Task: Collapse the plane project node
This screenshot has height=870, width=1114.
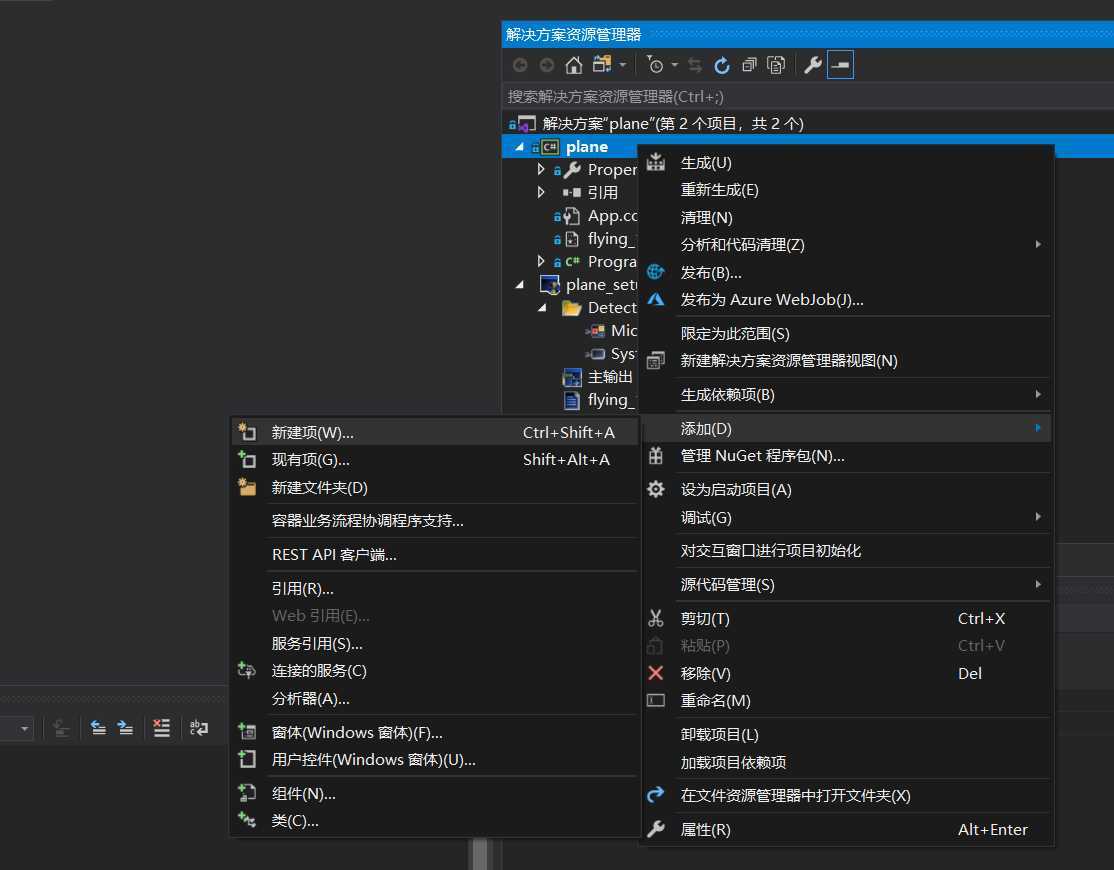Action: 519,147
